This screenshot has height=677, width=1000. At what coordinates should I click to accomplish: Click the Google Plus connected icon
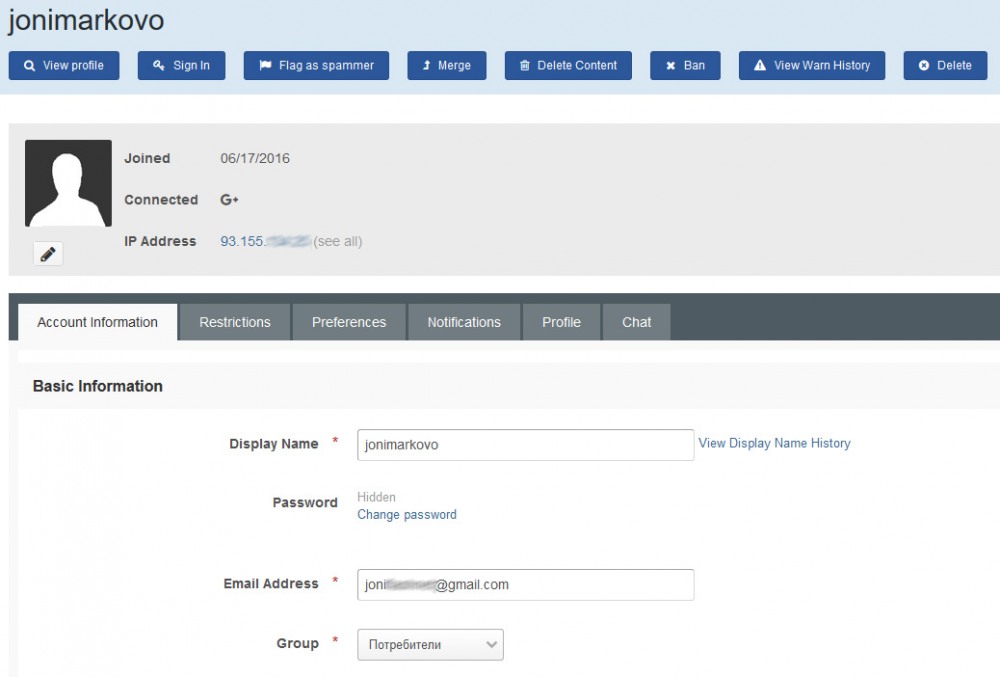229,200
